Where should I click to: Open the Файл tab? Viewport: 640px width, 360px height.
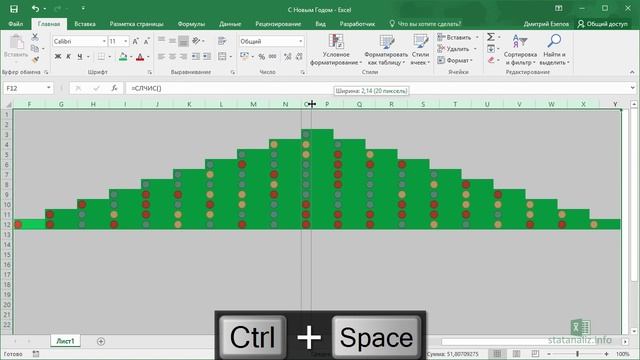(16, 24)
